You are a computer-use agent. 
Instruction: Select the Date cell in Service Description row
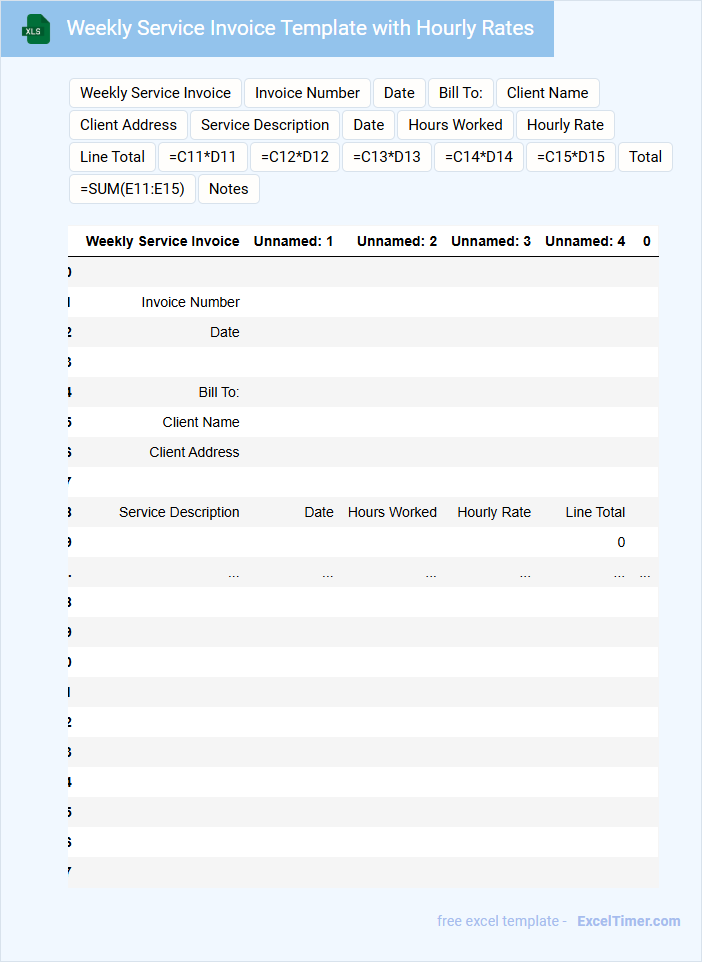pos(319,512)
